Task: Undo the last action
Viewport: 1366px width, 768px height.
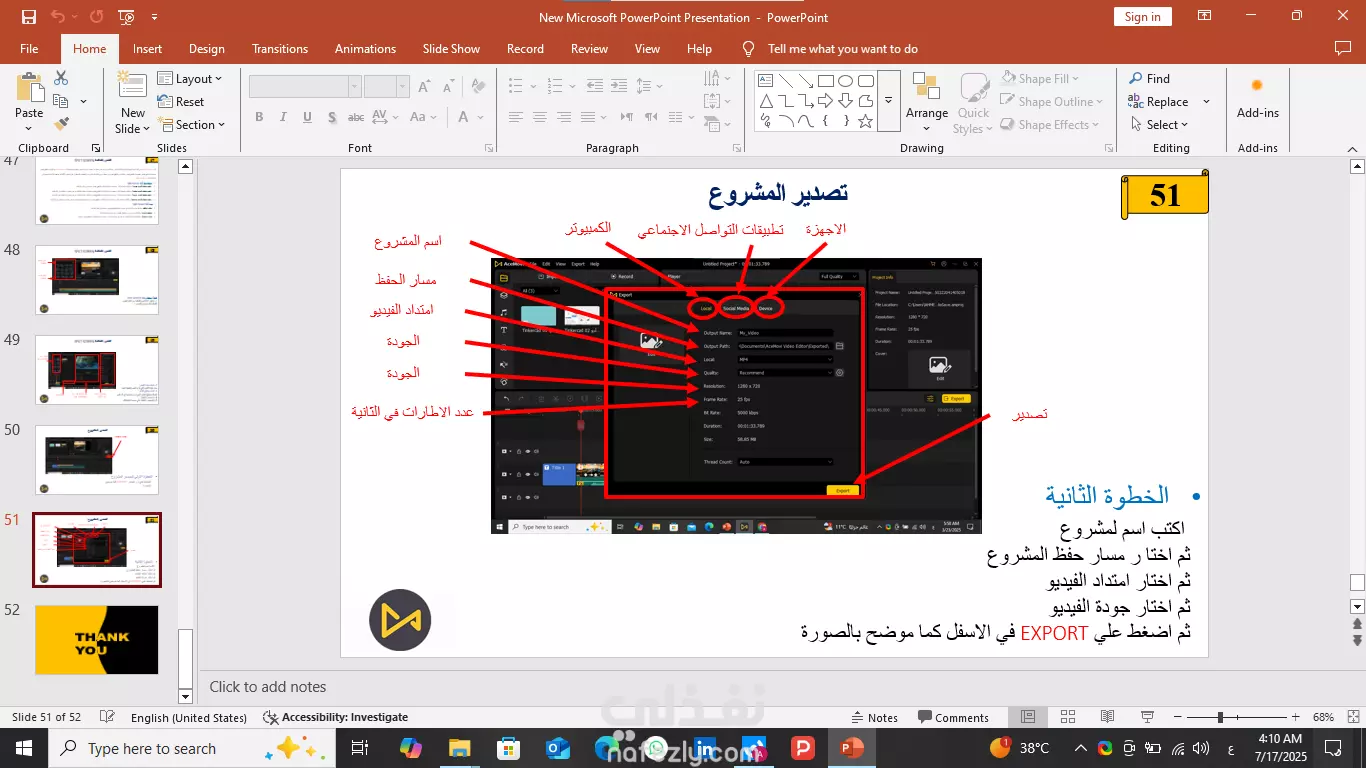Action: 58,17
